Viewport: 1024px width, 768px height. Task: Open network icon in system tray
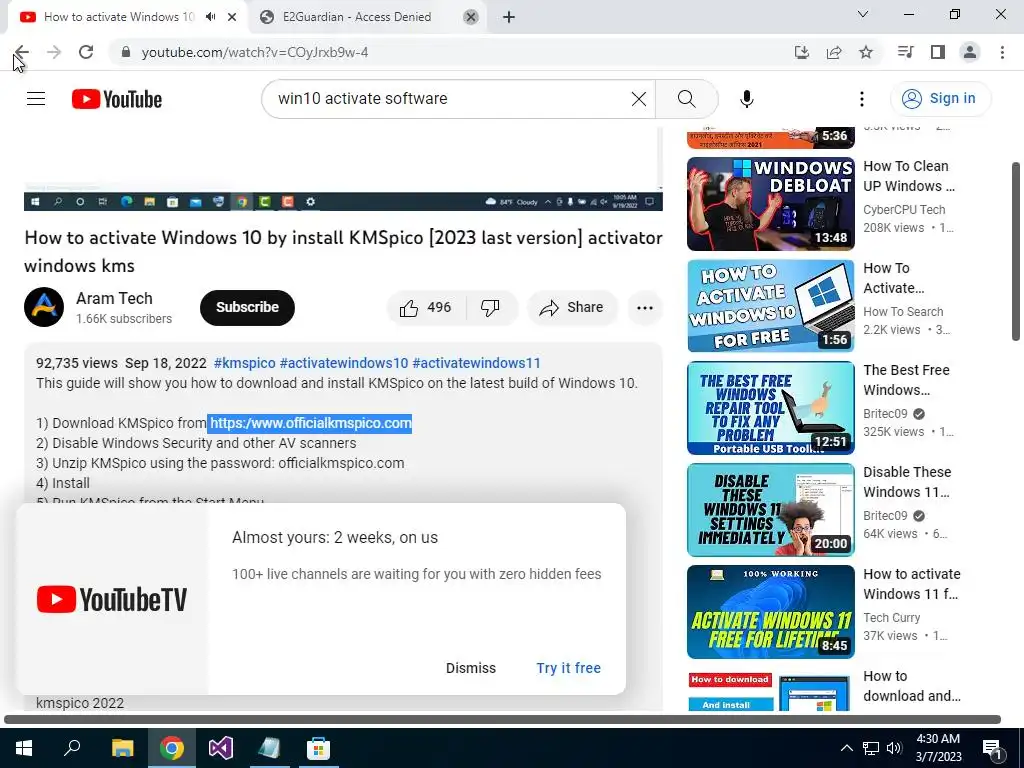[871, 748]
